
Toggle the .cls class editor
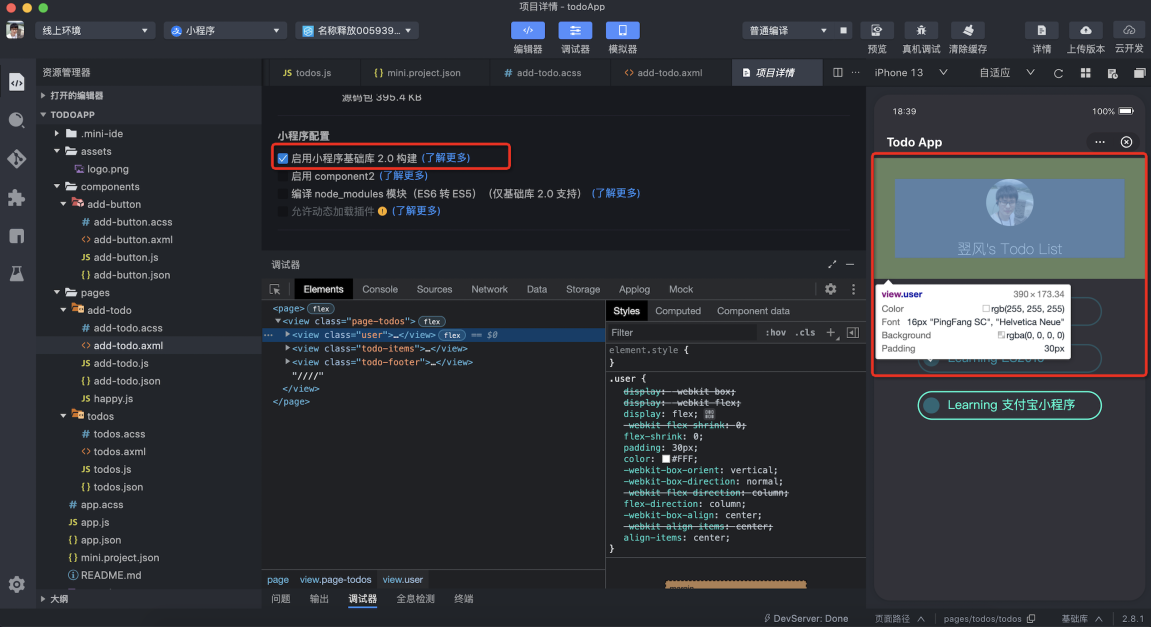click(x=806, y=333)
